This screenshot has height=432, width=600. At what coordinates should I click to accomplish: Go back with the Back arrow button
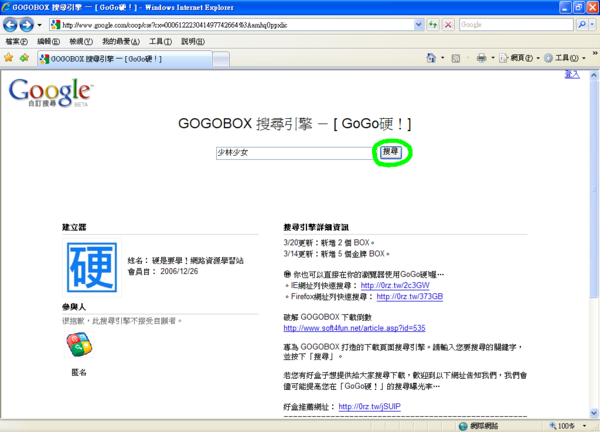point(10,25)
